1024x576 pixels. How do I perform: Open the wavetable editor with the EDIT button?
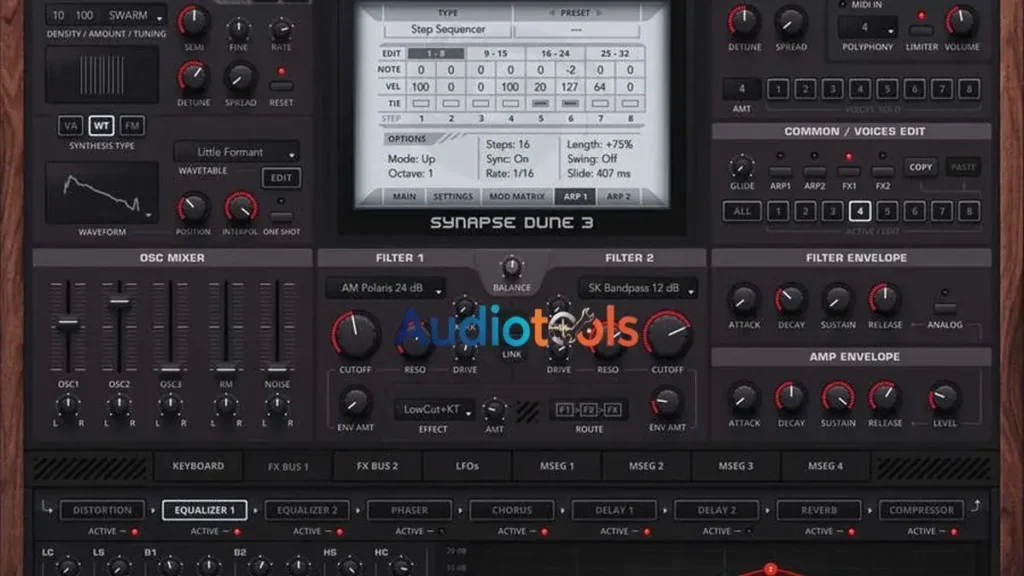[x=280, y=177]
